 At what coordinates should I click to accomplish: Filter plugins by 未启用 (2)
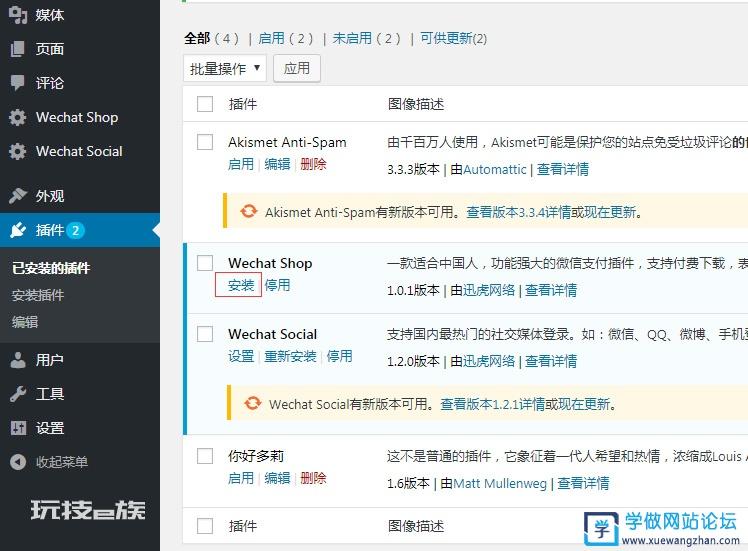[367, 38]
